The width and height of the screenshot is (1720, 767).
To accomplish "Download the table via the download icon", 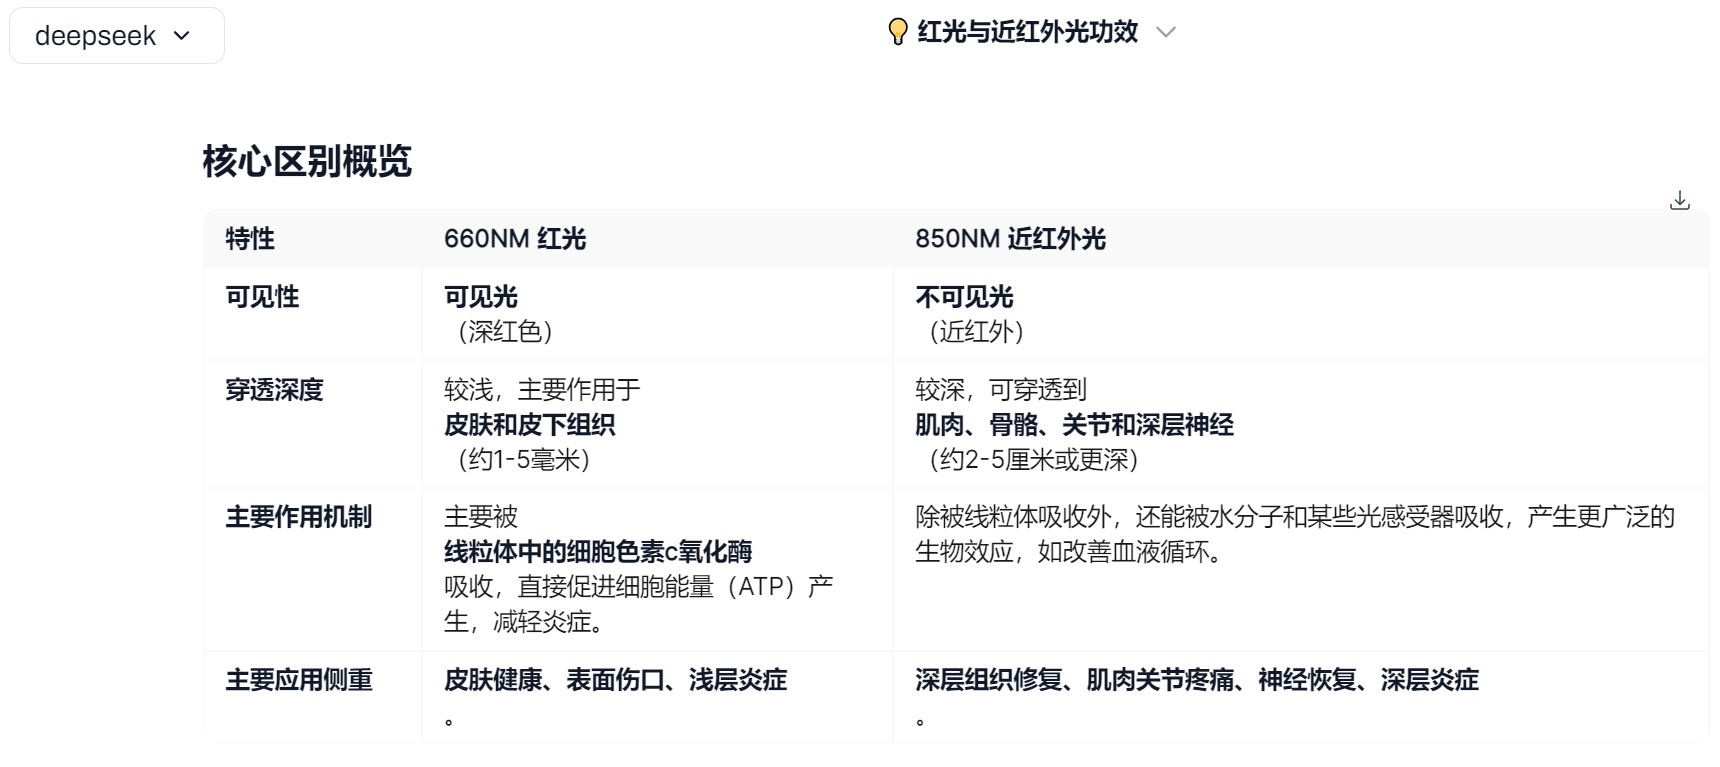I will (1680, 200).
